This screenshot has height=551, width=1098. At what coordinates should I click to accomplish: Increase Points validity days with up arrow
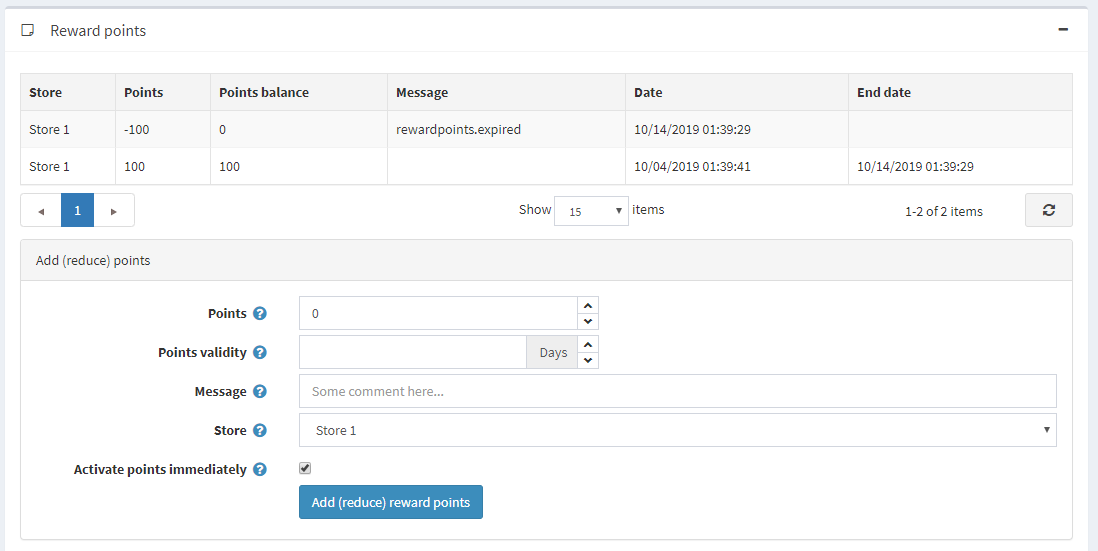pos(588,345)
